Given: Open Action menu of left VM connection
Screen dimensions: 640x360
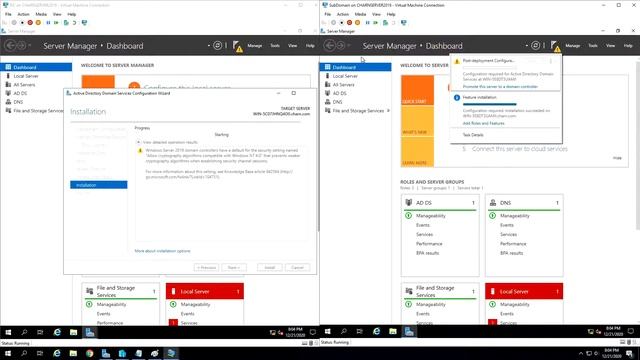Looking at the screenshot, I should (x=23, y=14).
